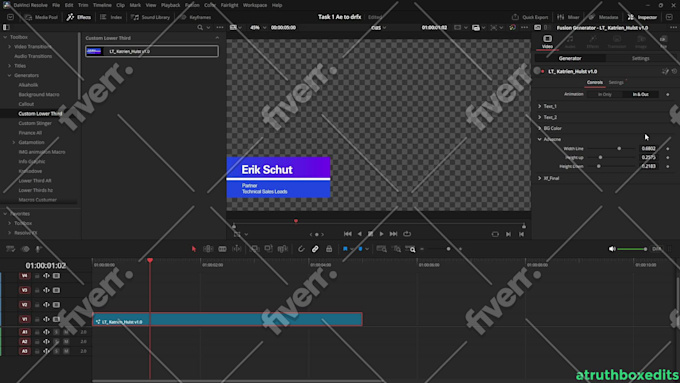The image size is (680, 383).
Task: Expand the BG Color parameter group
Action: click(x=539, y=128)
